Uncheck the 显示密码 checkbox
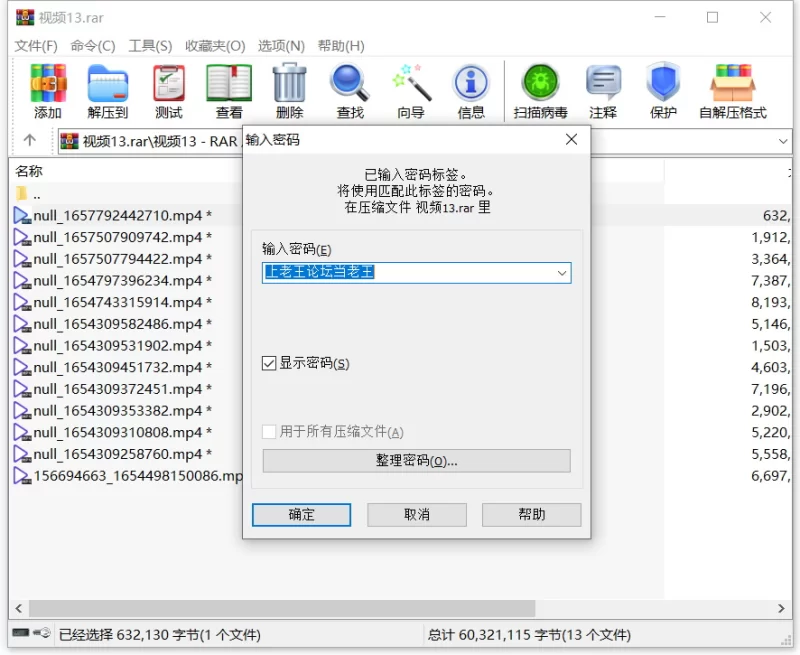800x655 pixels. click(269, 364)
